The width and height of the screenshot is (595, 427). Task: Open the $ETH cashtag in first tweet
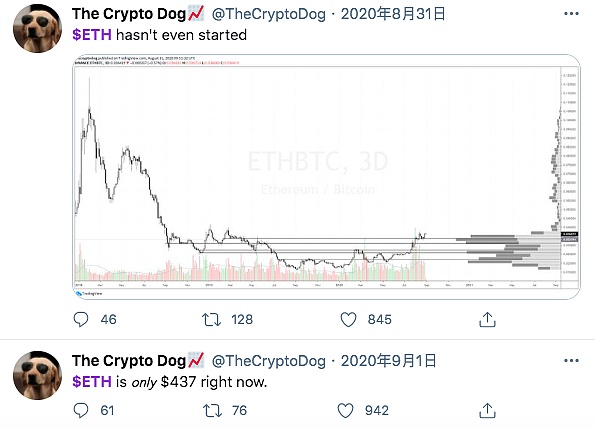coord(92,35)
